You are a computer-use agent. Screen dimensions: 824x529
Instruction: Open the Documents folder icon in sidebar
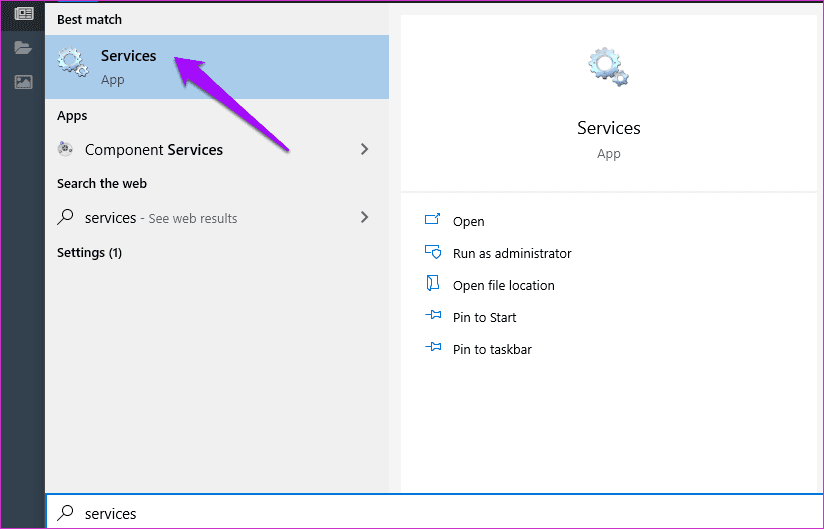pos(23,48)
